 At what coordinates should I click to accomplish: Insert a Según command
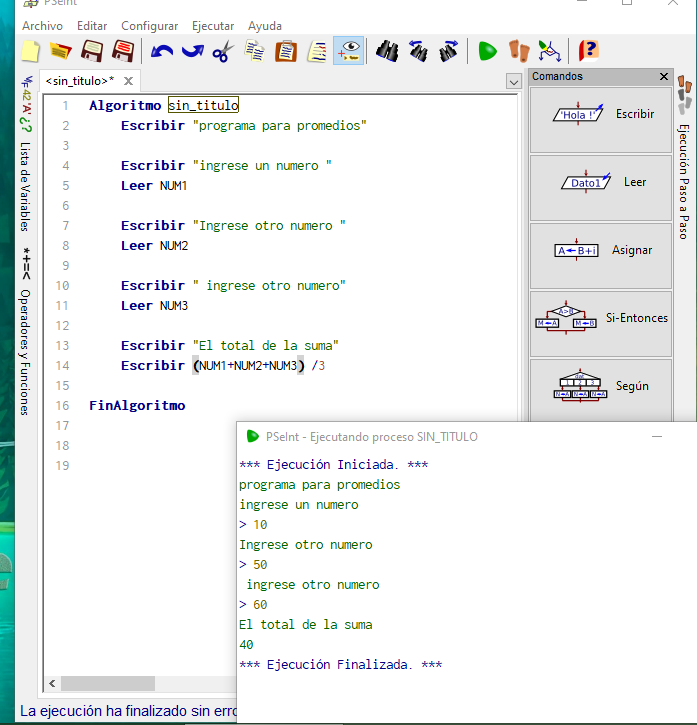tap(601, 390)
